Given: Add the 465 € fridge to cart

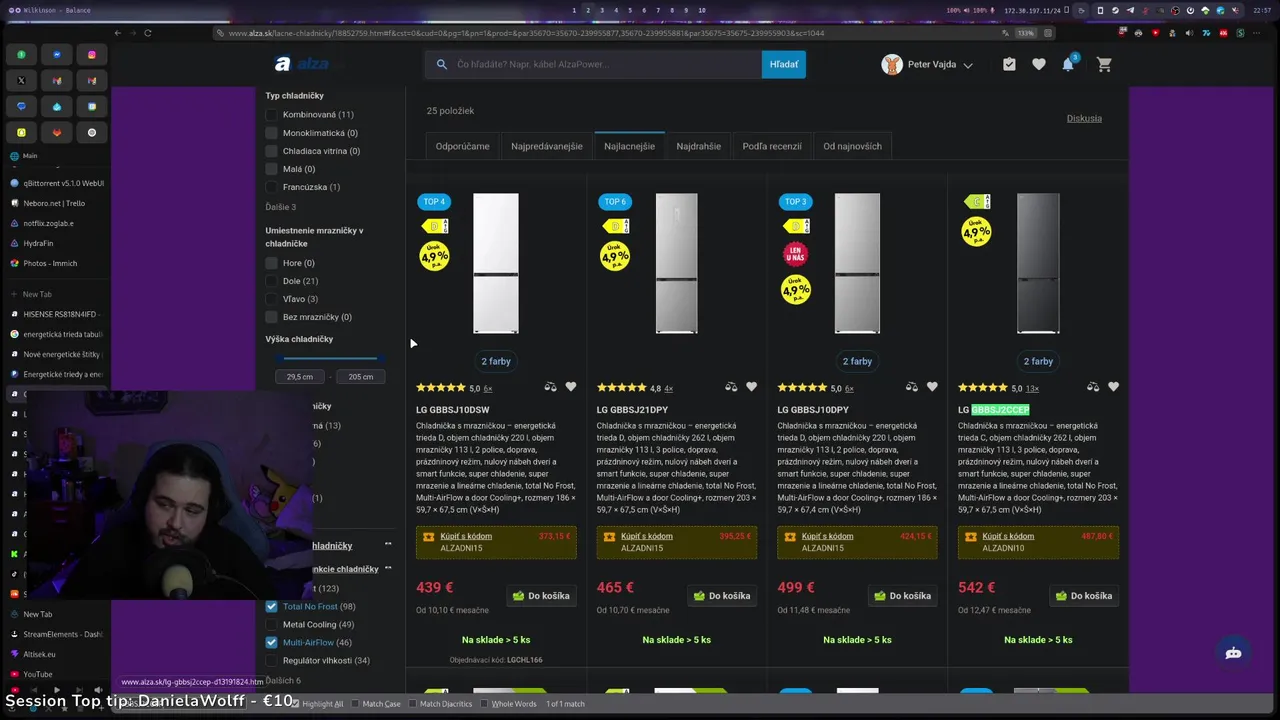Looking at the screenshot, I should click(x=722, y=596).
